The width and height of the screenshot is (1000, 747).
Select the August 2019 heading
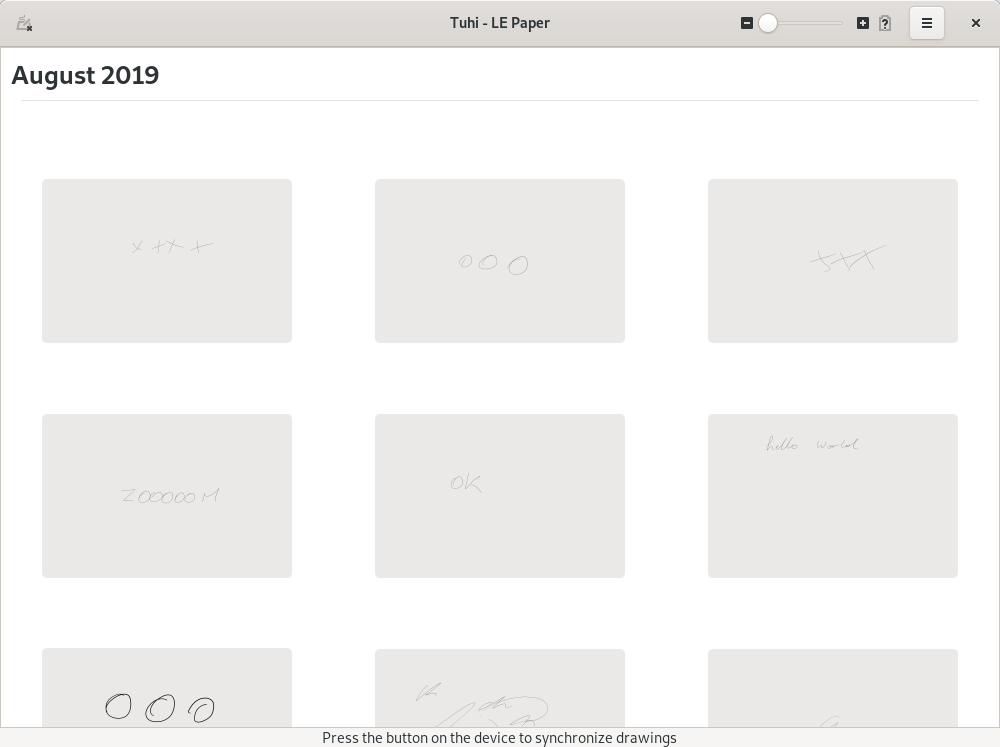coord(85,75)
